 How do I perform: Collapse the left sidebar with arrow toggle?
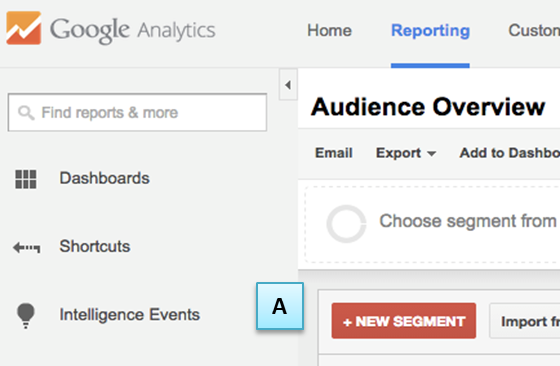(x=288, y=85)
